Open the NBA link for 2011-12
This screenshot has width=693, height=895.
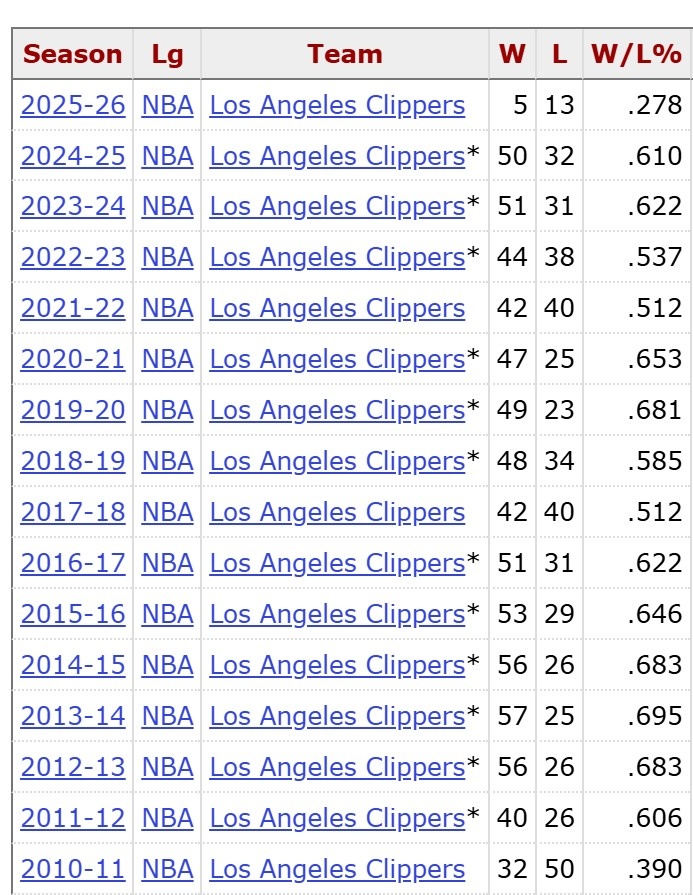click(167, 818)
